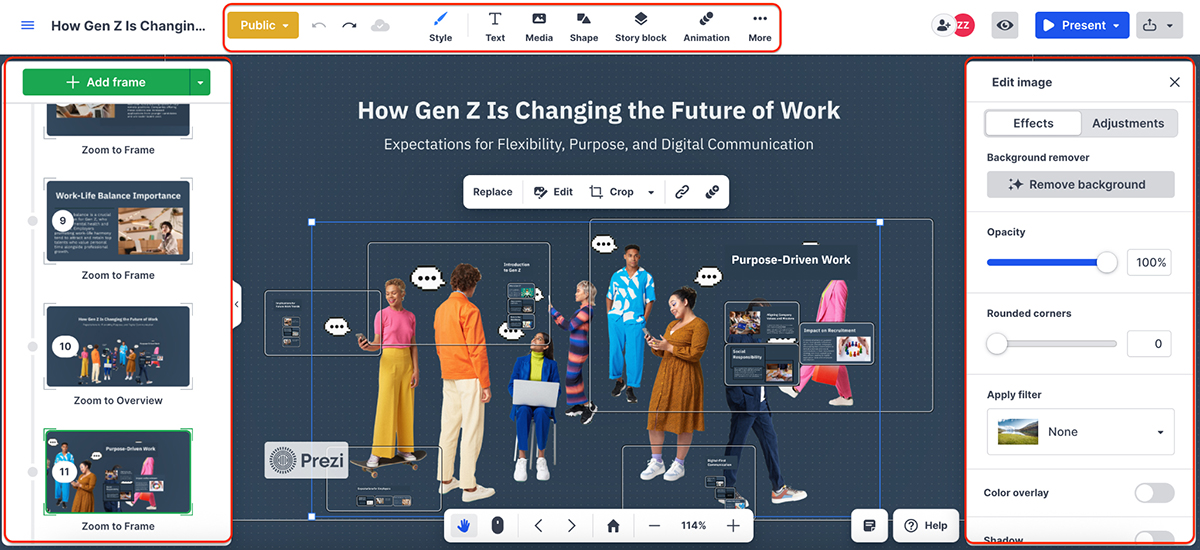Open the Shape insert menu
Image resolution: width=1200 pixels, height=550 pixels.
click(x=584, y=27)
